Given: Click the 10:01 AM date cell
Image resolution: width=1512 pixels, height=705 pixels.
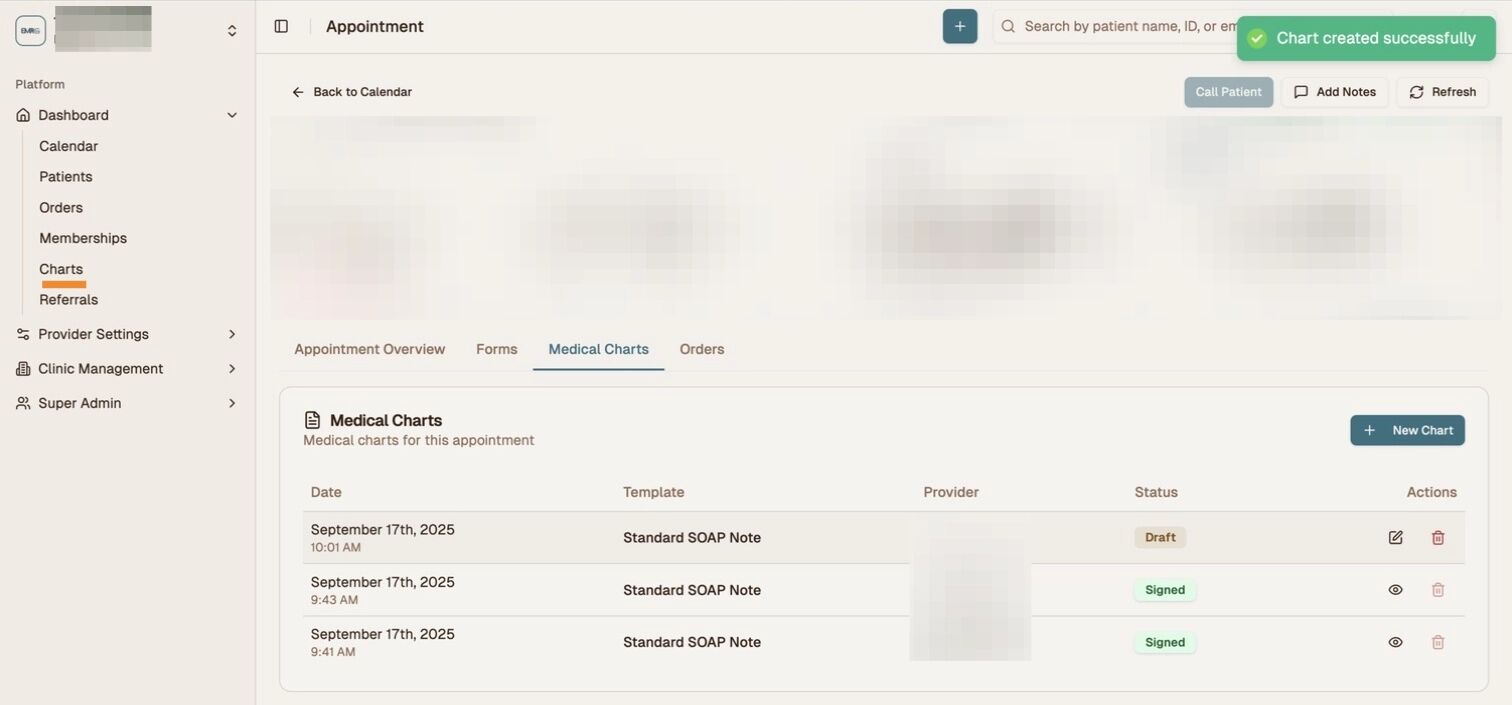Looking at the screenshot, I should point(383,538).
